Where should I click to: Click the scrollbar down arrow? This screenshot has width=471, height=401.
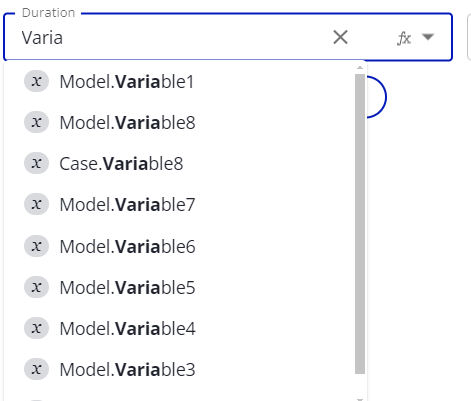(x=360, y=399)
